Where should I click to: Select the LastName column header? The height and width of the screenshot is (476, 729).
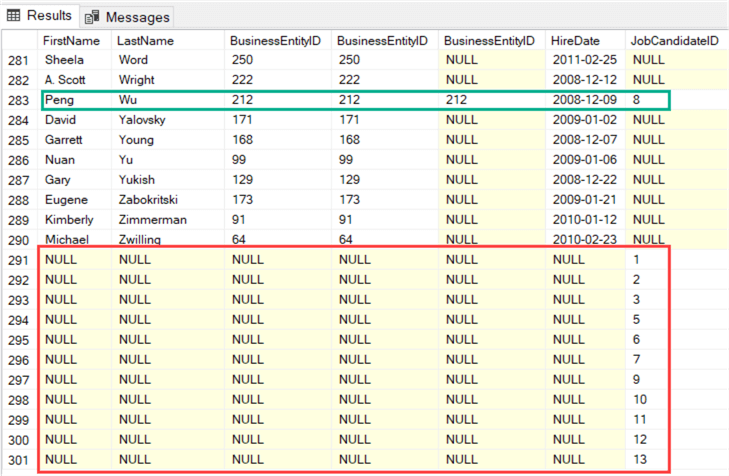(x=167, y=40)
